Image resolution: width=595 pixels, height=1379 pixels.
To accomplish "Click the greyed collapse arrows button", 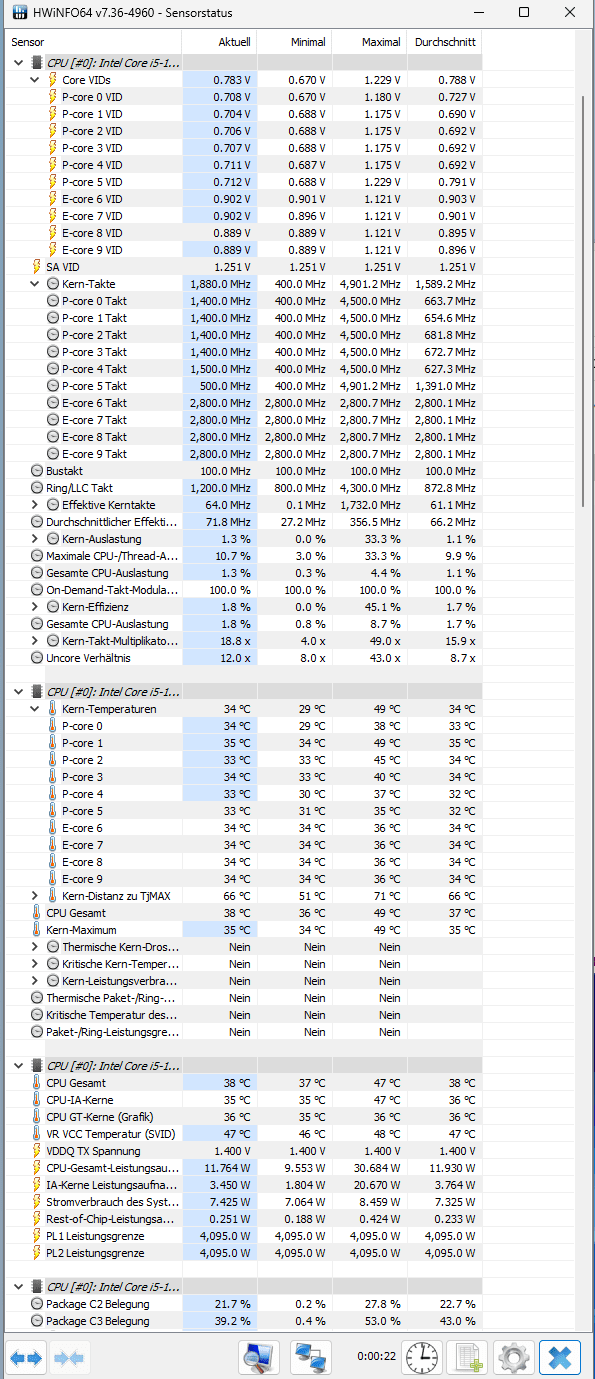I will click(x=69, y=1357).
